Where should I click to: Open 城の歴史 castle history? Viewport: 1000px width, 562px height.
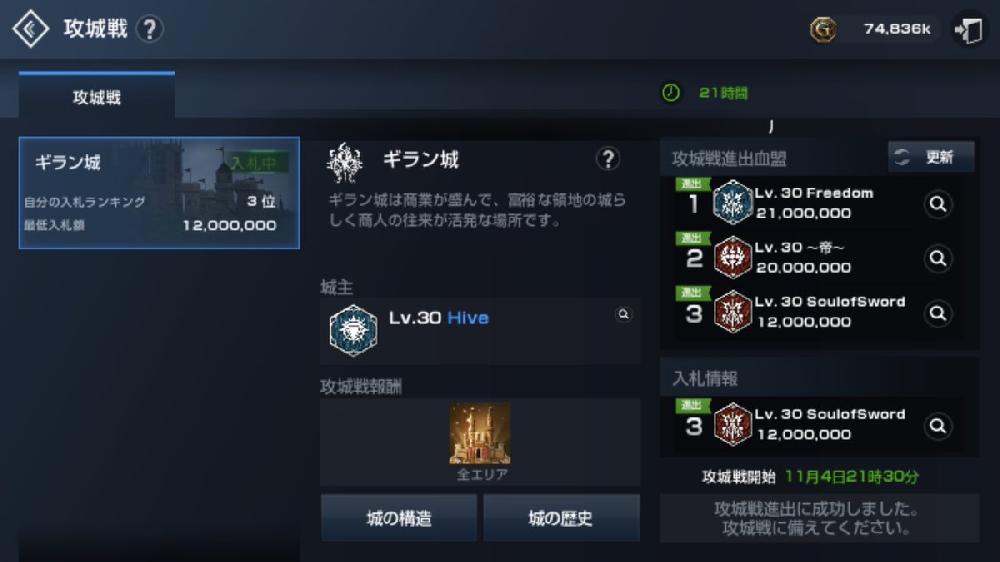pos(561,518)
